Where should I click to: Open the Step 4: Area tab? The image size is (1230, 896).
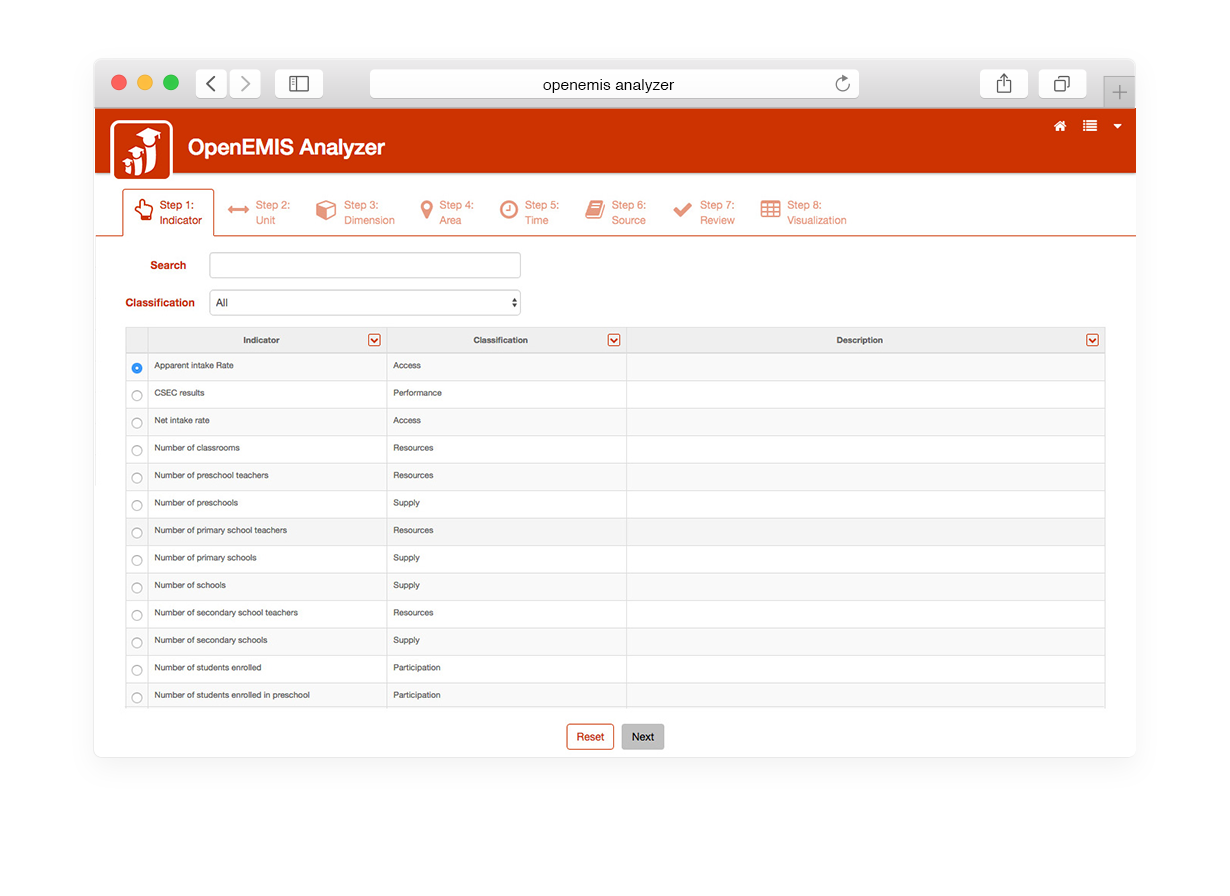click(x=446, y=213)
